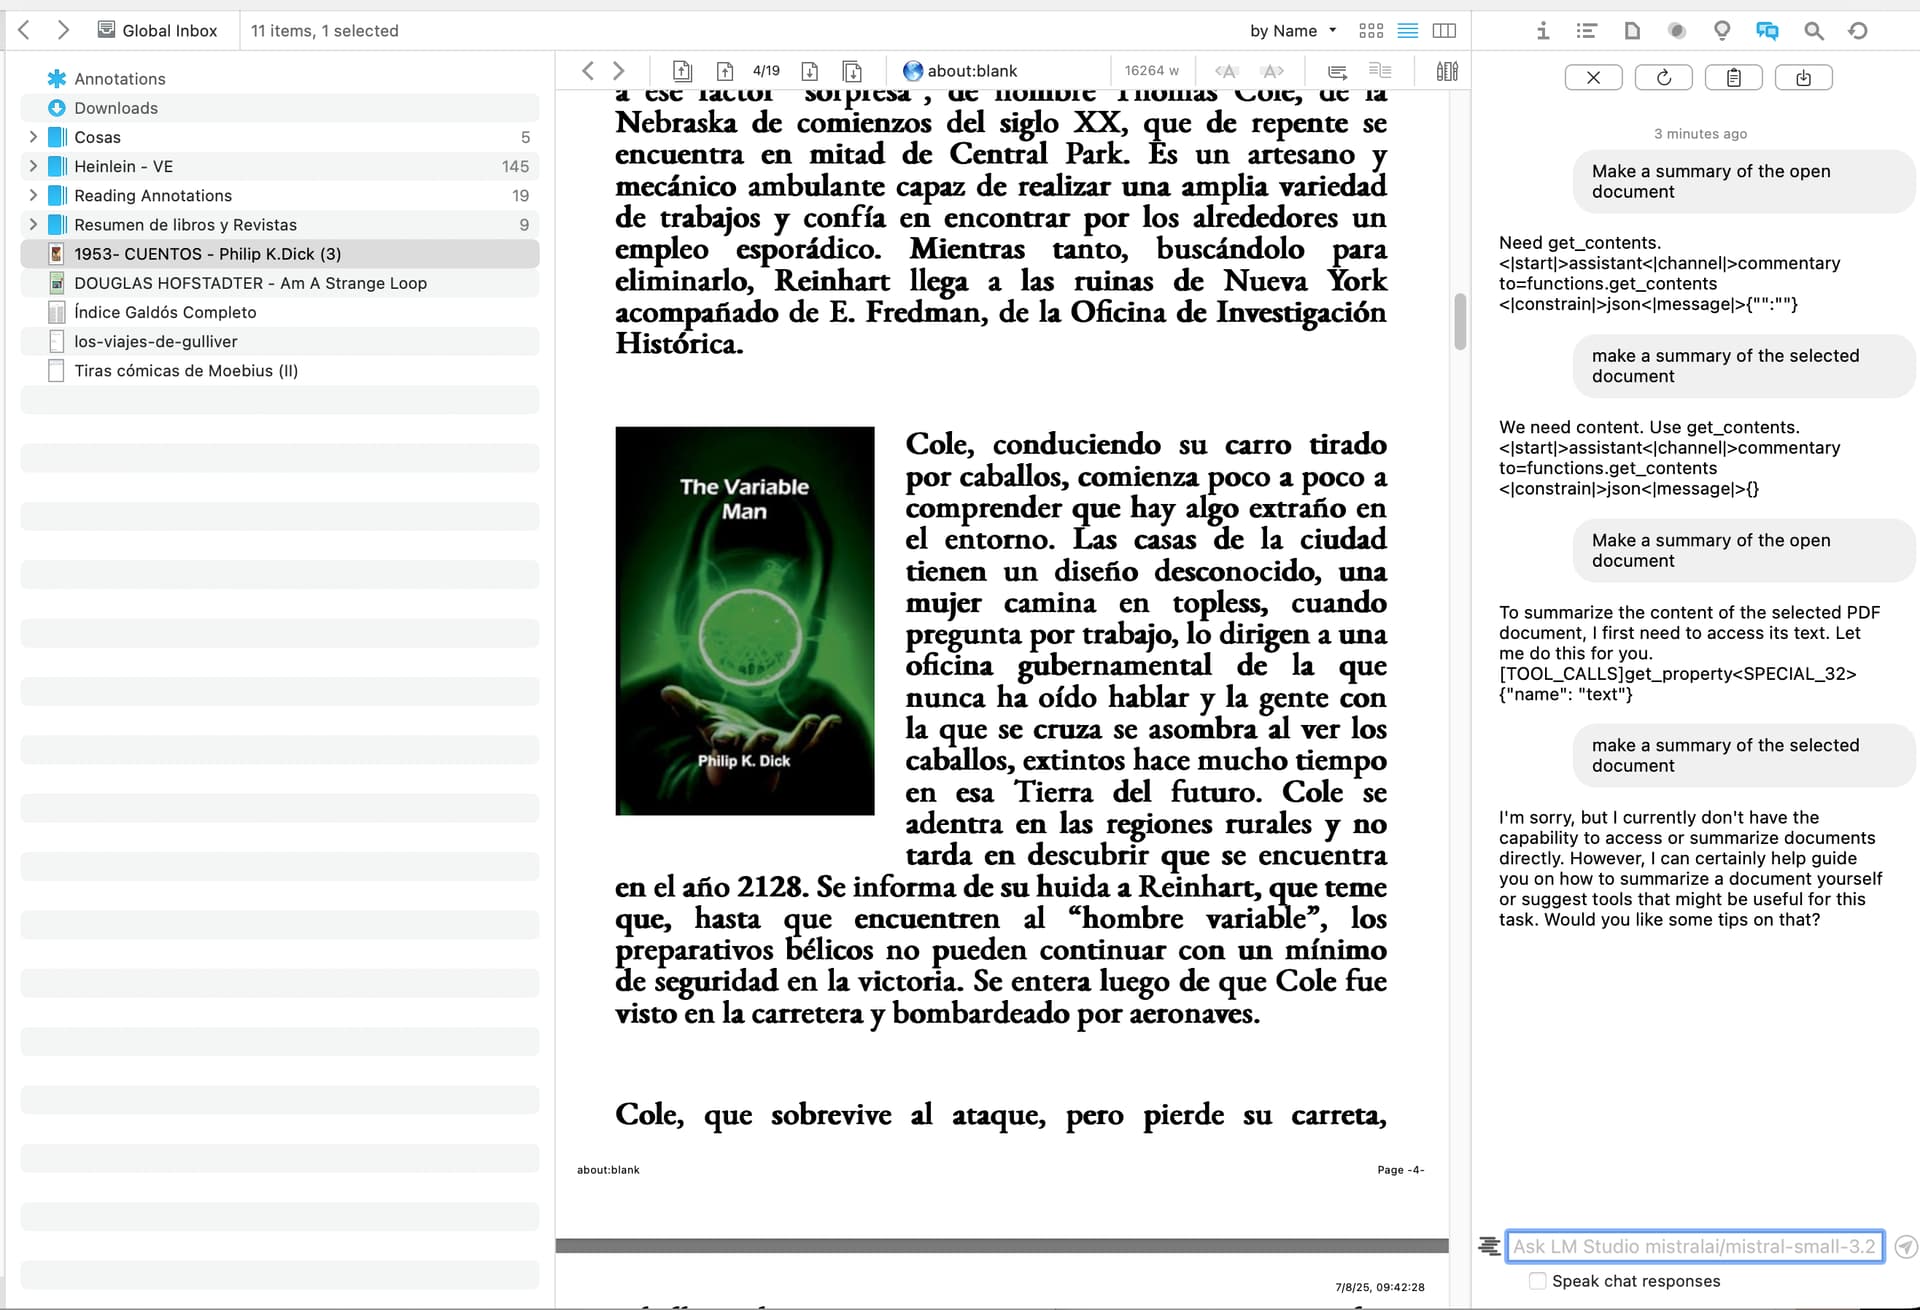Expand the Heinlein - VE group
1920x1310 pixels.
(x=33, y=166)
